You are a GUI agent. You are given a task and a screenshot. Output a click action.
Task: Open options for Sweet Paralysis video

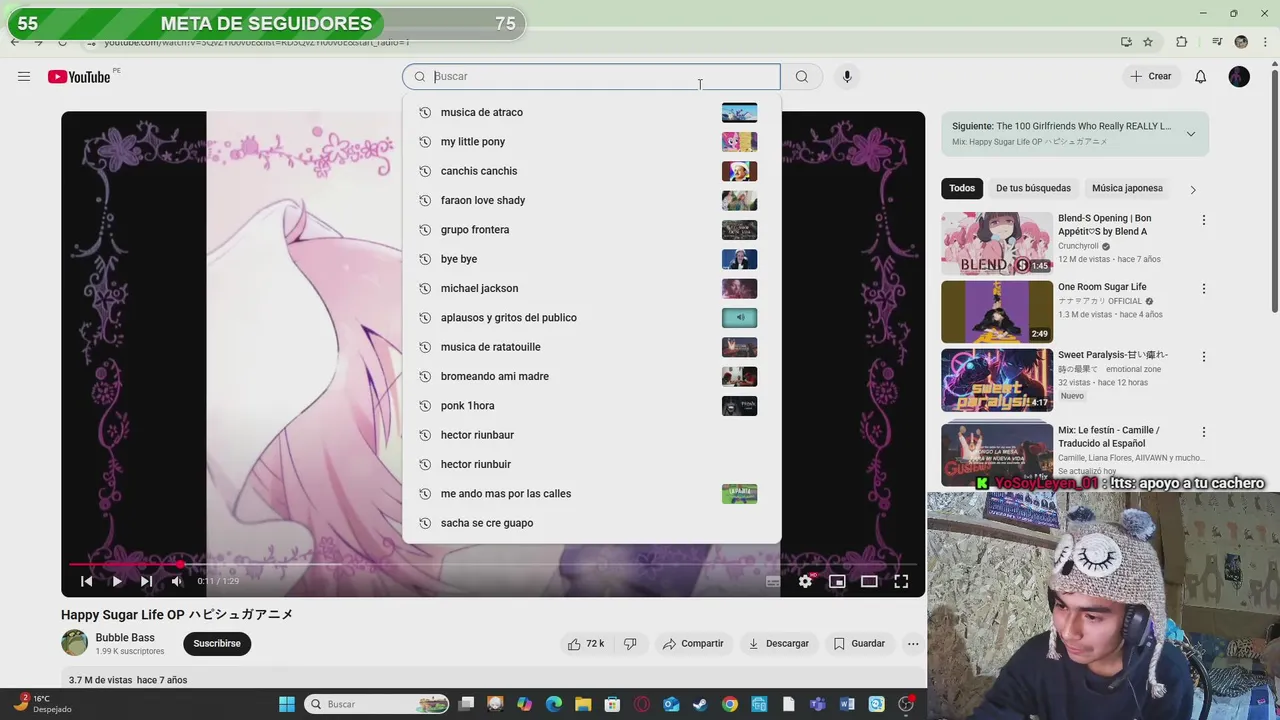(1204, 357)
